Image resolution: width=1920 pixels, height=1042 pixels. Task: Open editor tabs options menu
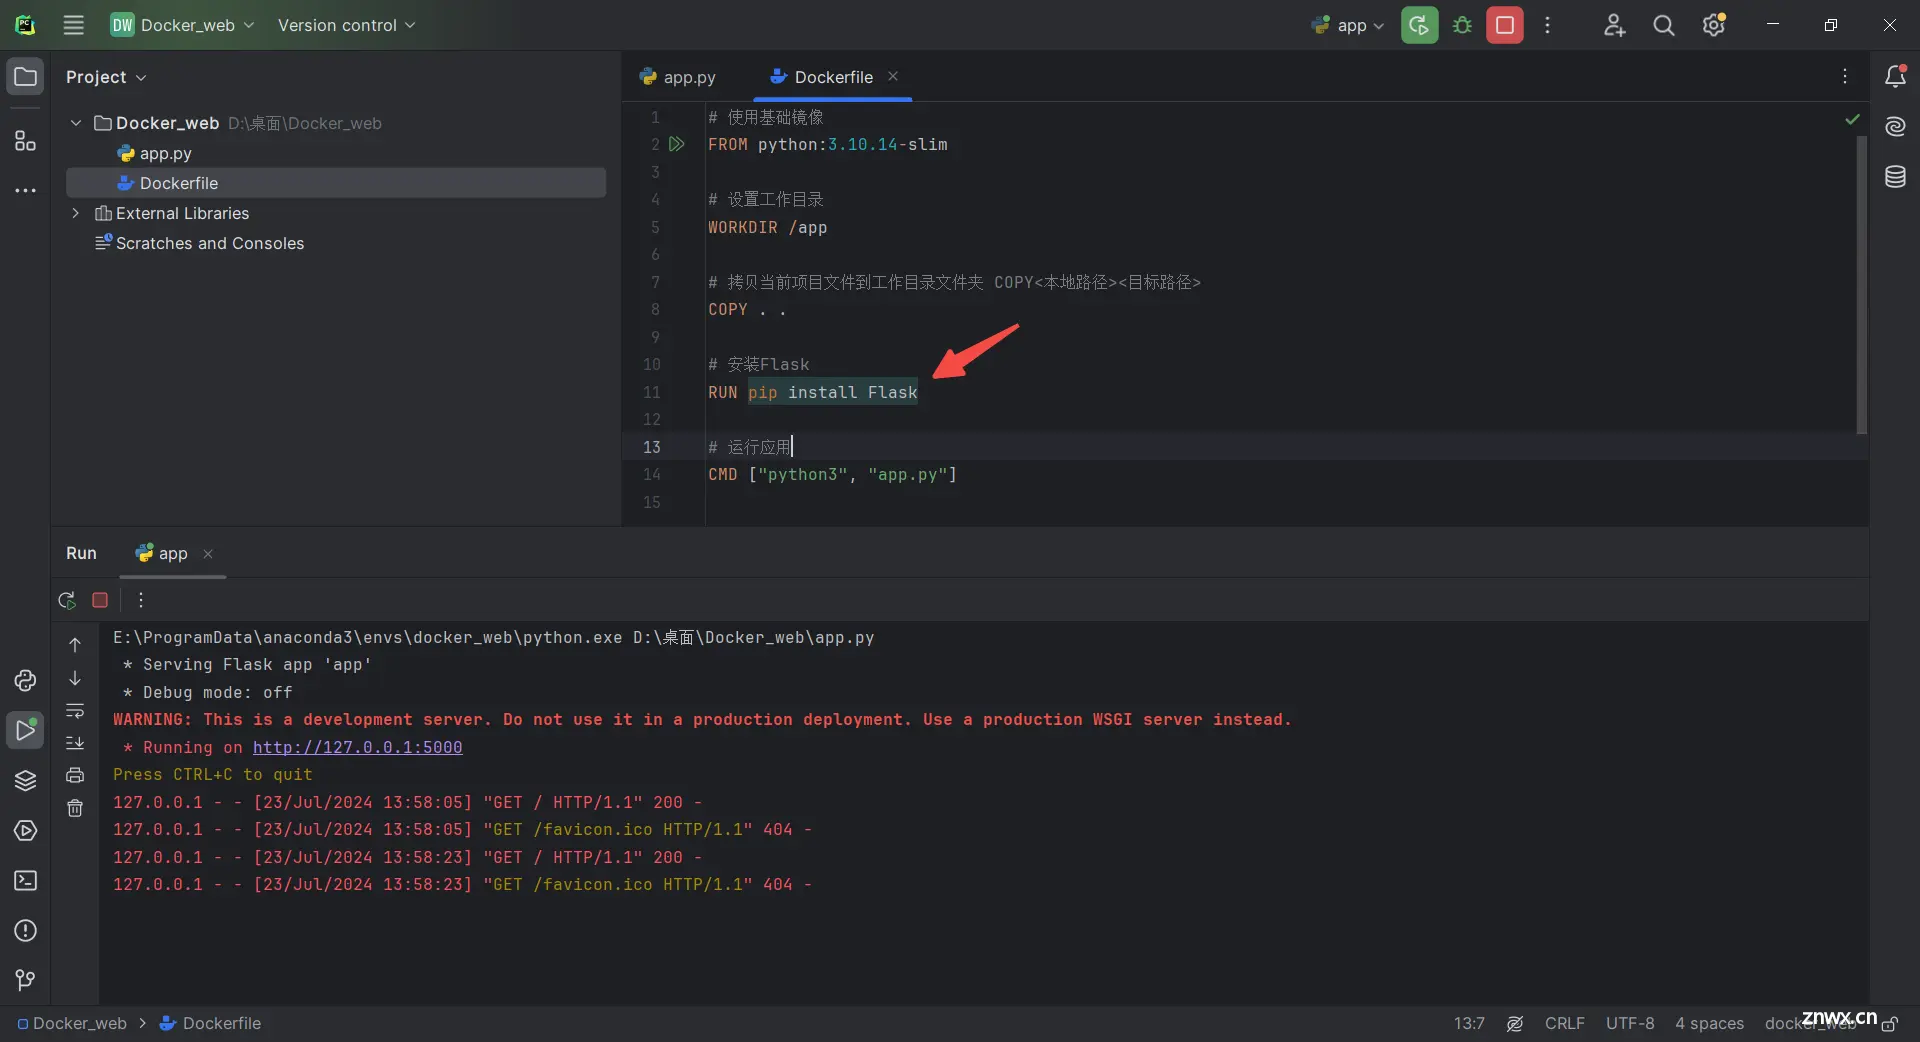pos(1845,76)
